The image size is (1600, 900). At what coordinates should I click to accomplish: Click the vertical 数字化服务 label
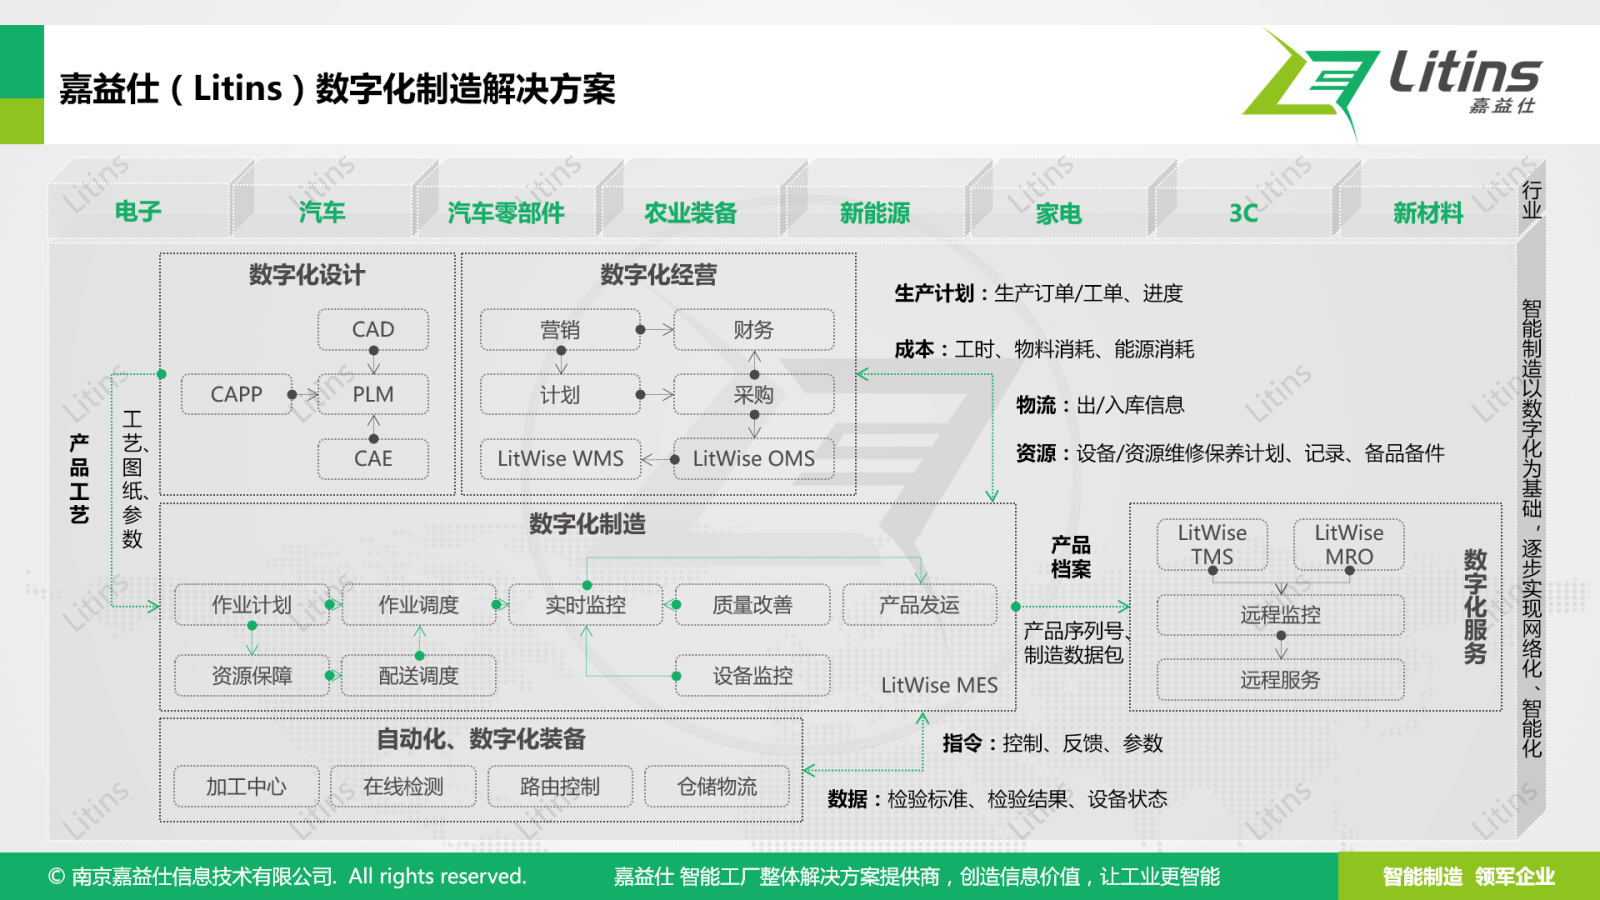pos(1475,607)
